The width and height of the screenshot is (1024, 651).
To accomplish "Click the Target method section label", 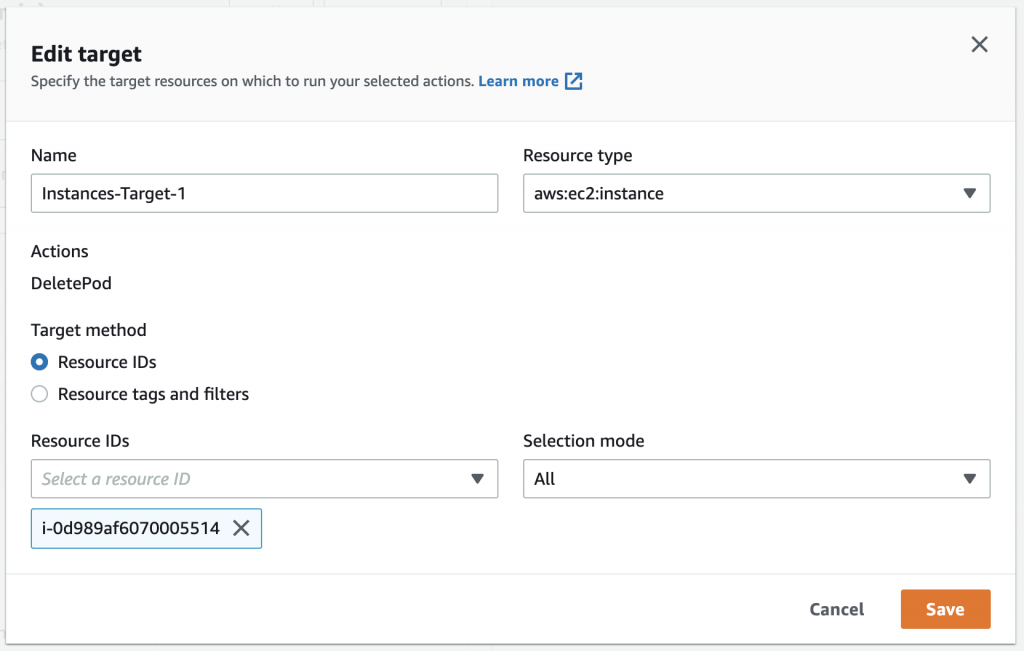I will [x=88, y=330].
